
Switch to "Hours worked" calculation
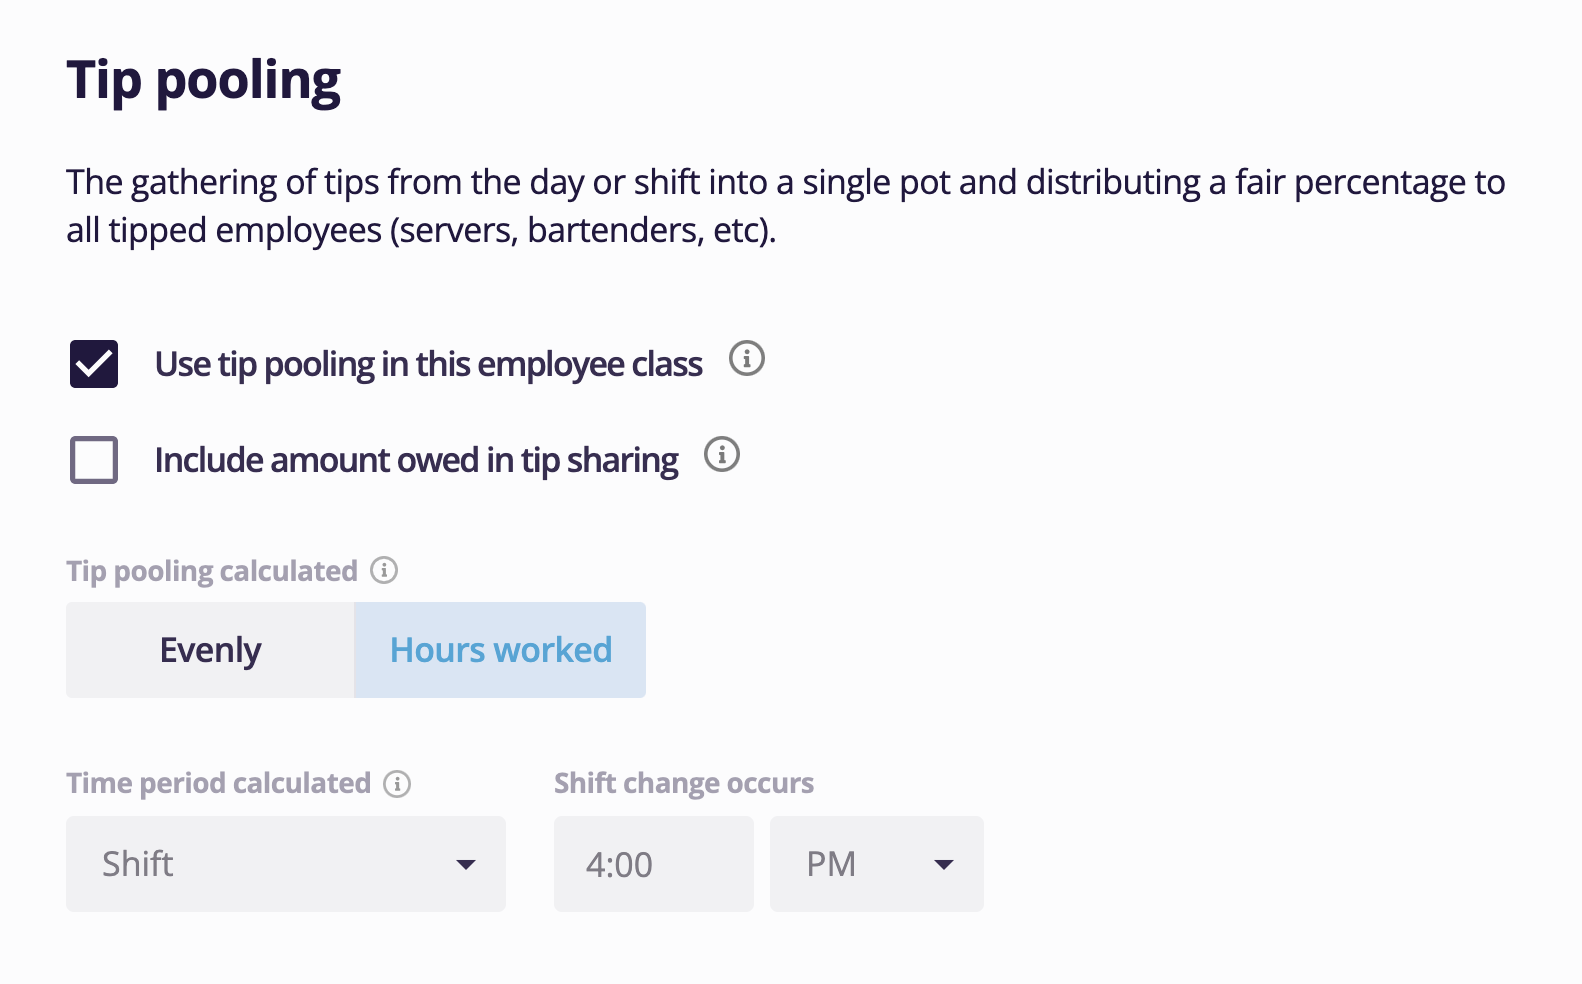[x=499, y=649]
